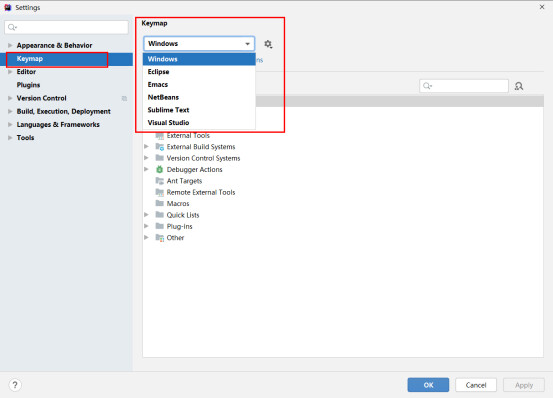Viewport: 553px width, 398px height.
Task: Click the IntelliJ icon in title bar
Action: click(x=8, y=7)
